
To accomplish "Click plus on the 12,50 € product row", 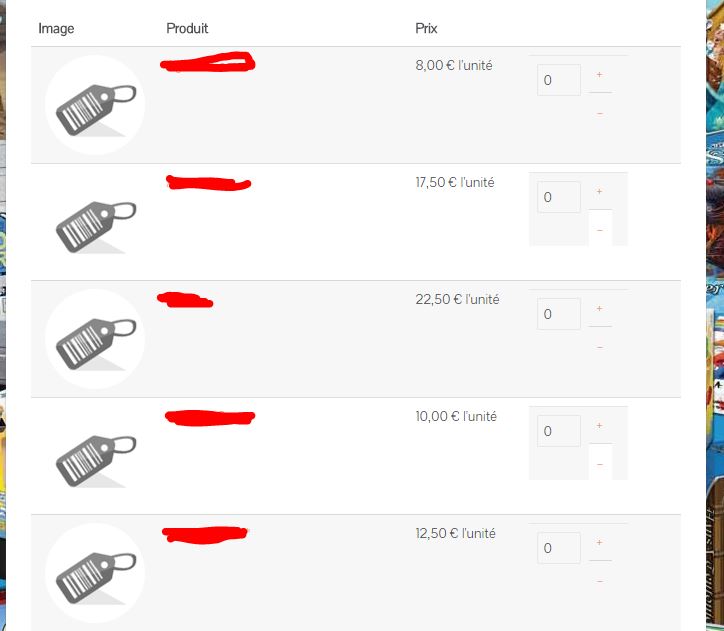I will pos(600,543).
